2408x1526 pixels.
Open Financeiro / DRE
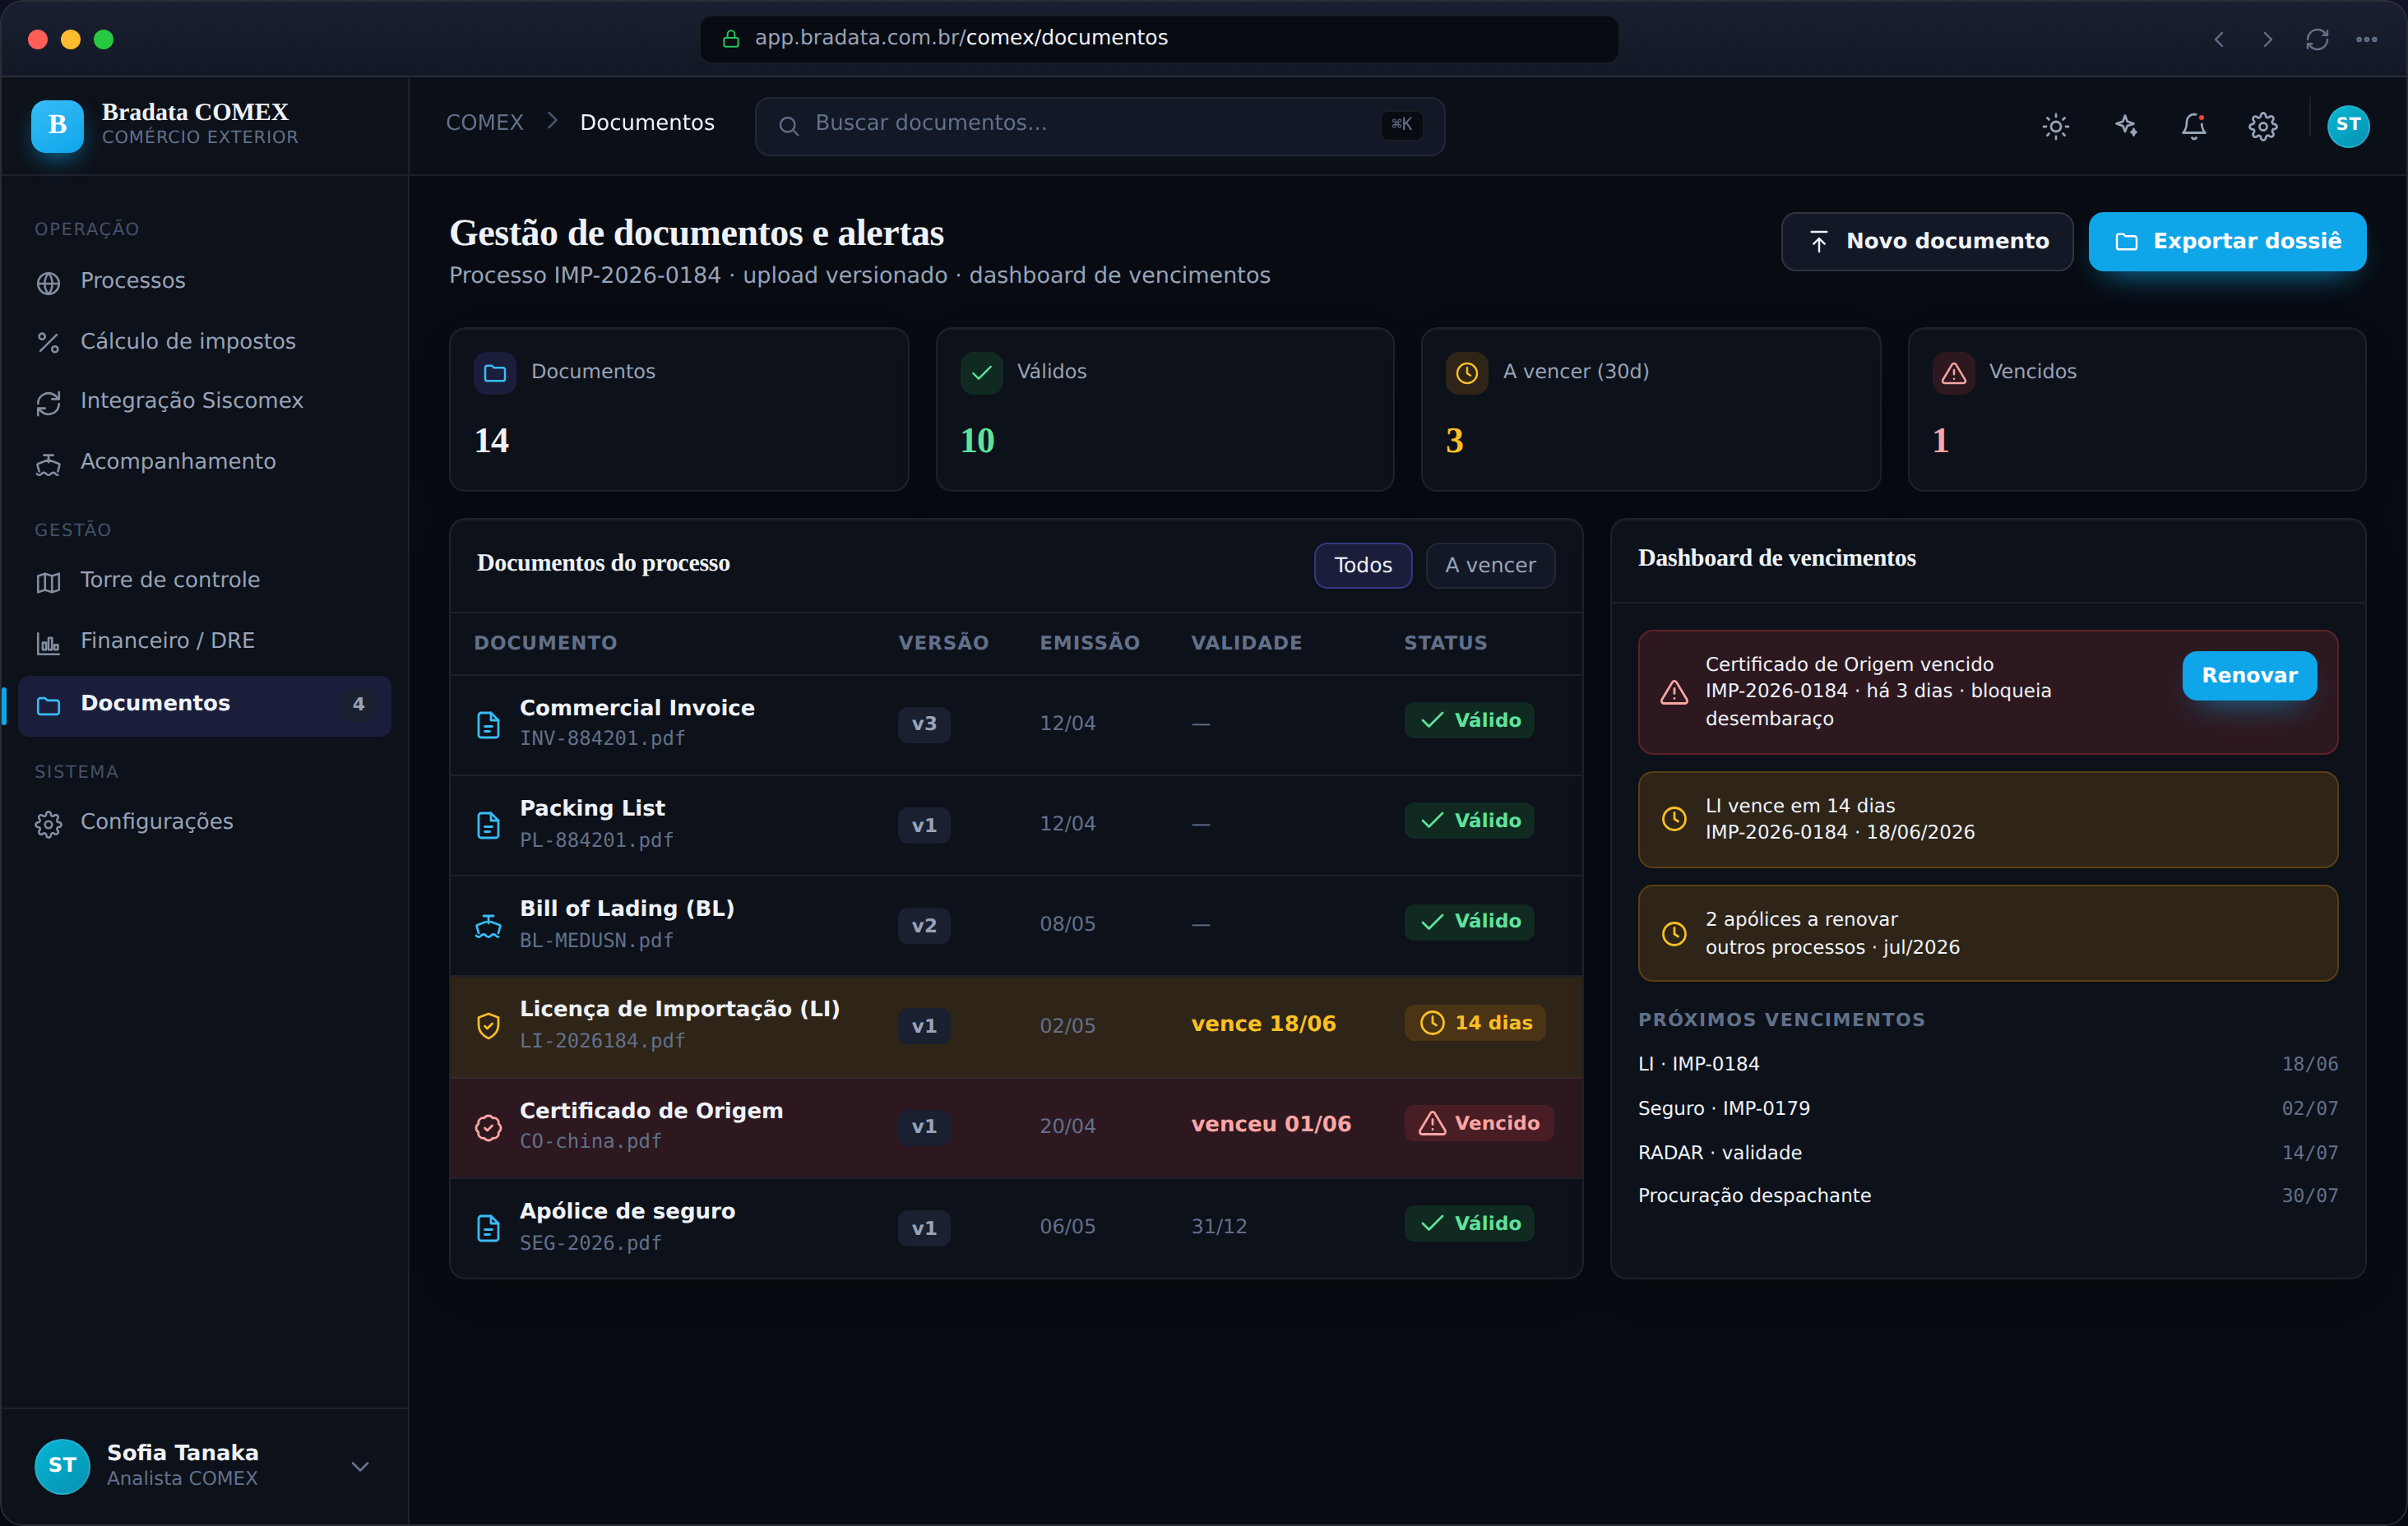(x=204, y=641)
